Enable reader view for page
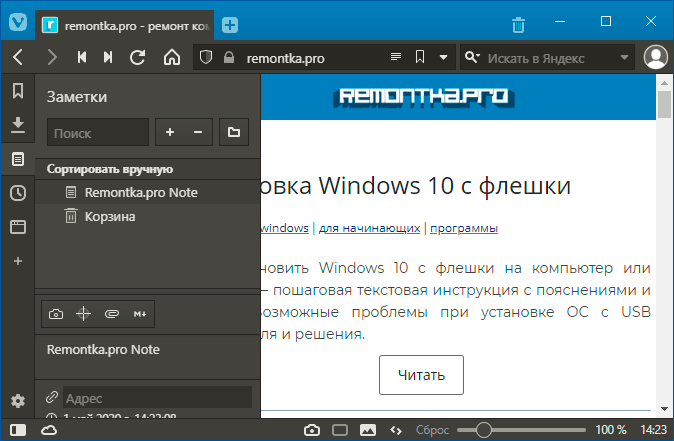 (396, 57)
